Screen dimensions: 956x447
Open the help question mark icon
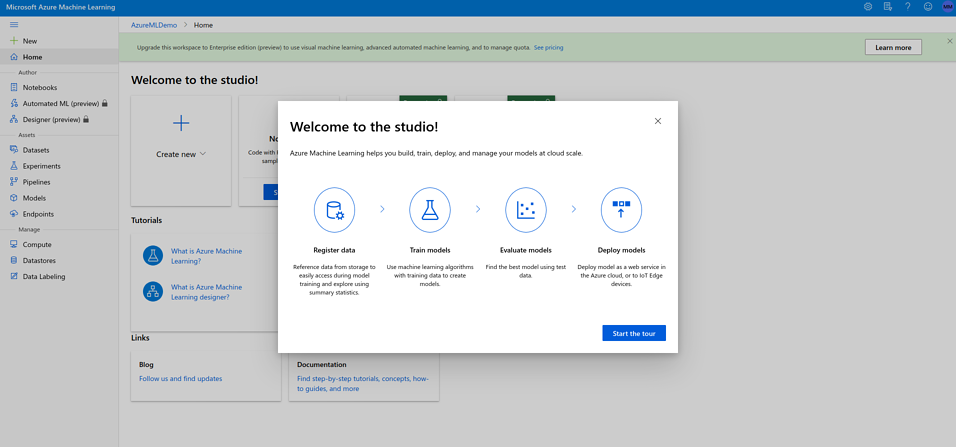[x=908, y=7]
